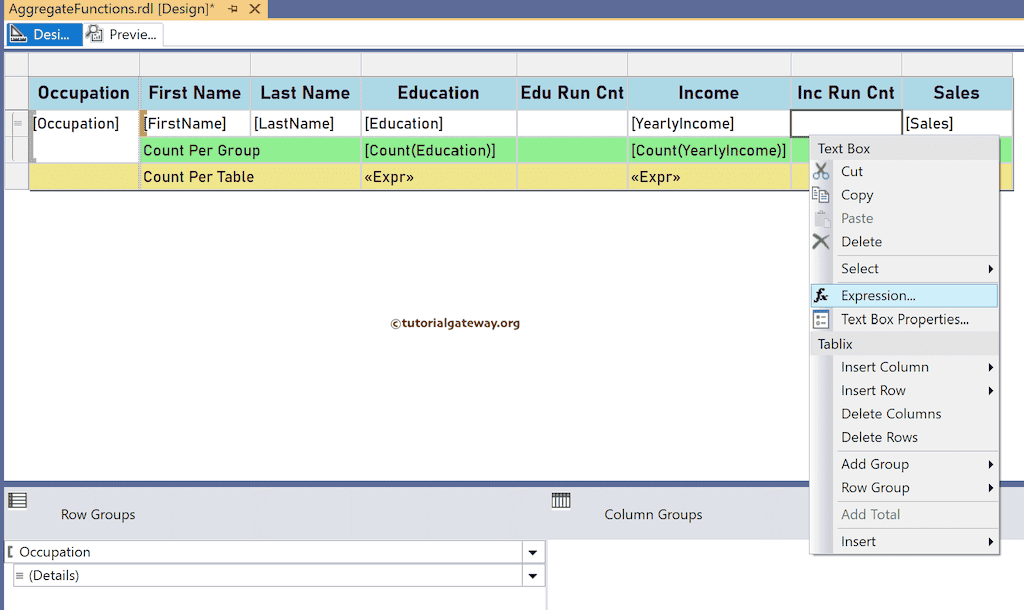Click the Column Groups panel icon
1024x610 pixels.
pyautogui.click(x=561, y=500)
